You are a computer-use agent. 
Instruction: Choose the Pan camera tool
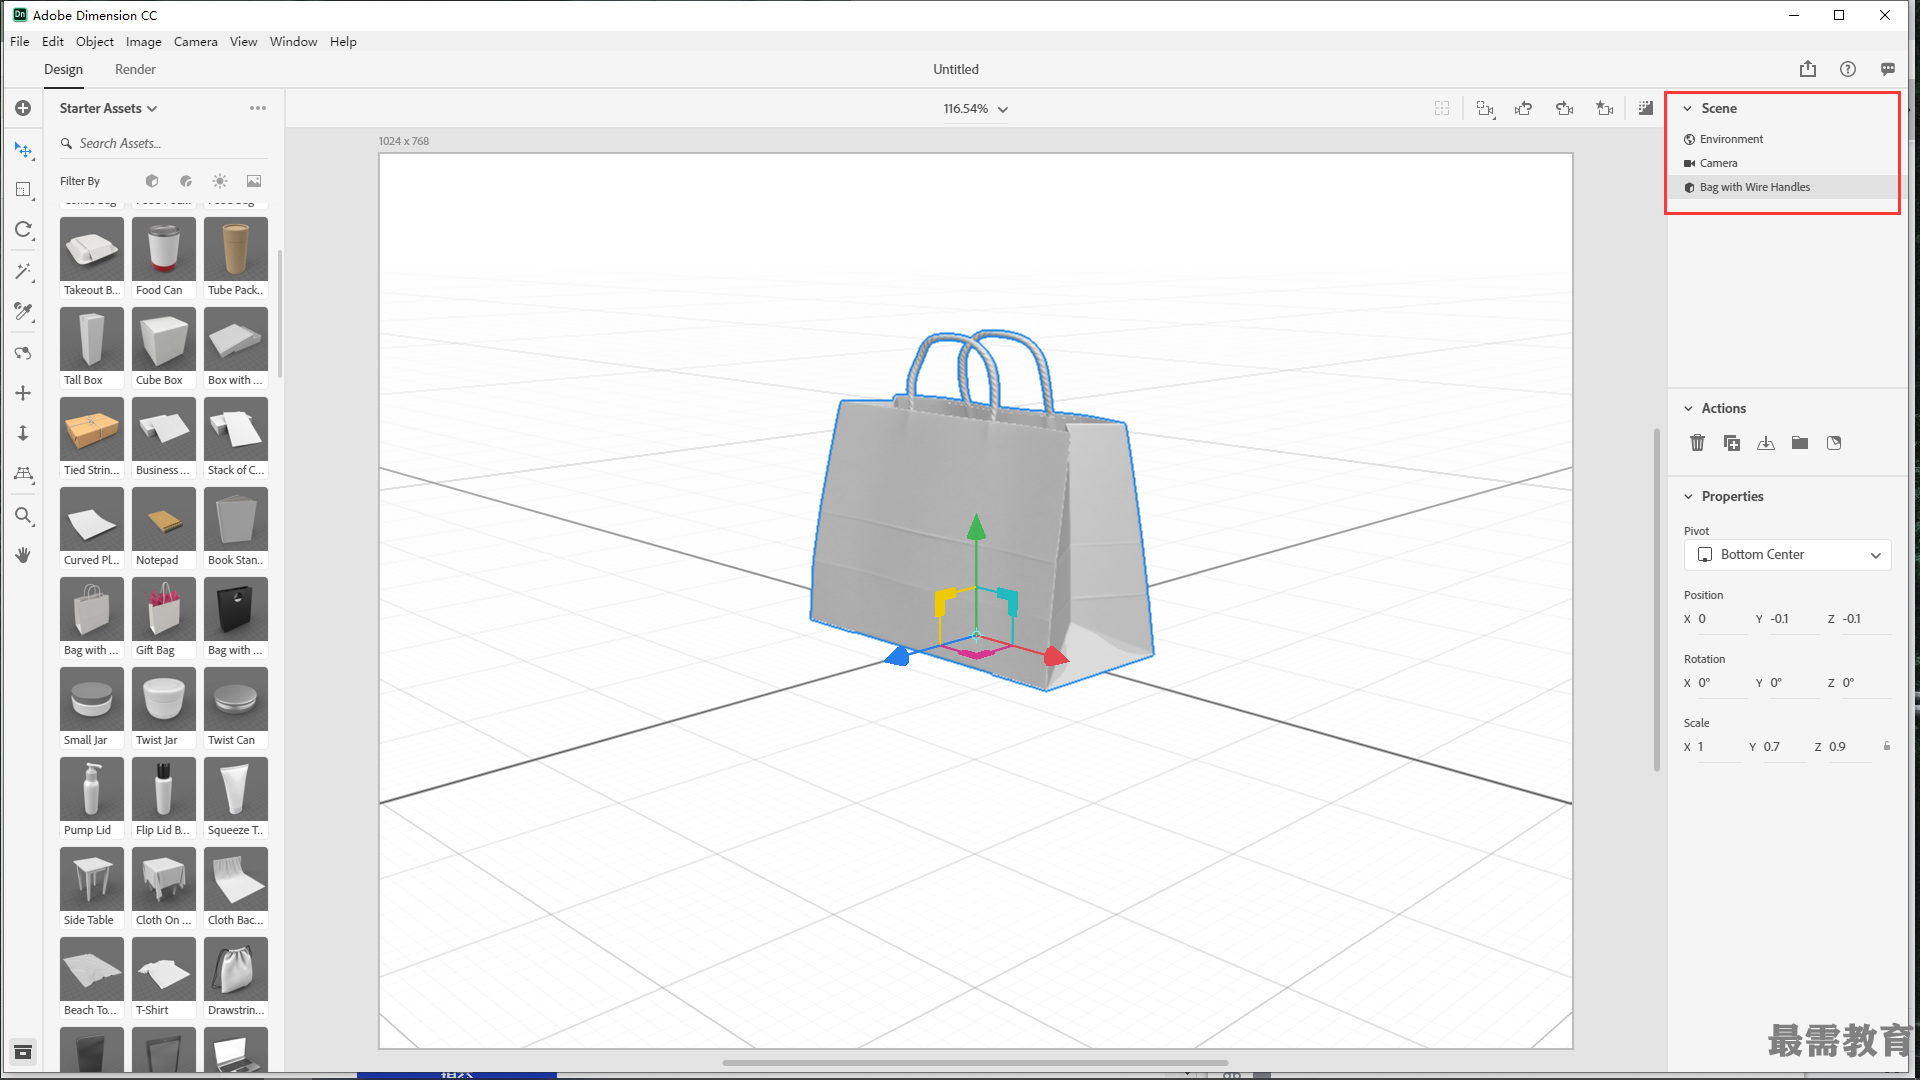pos(23,393)
